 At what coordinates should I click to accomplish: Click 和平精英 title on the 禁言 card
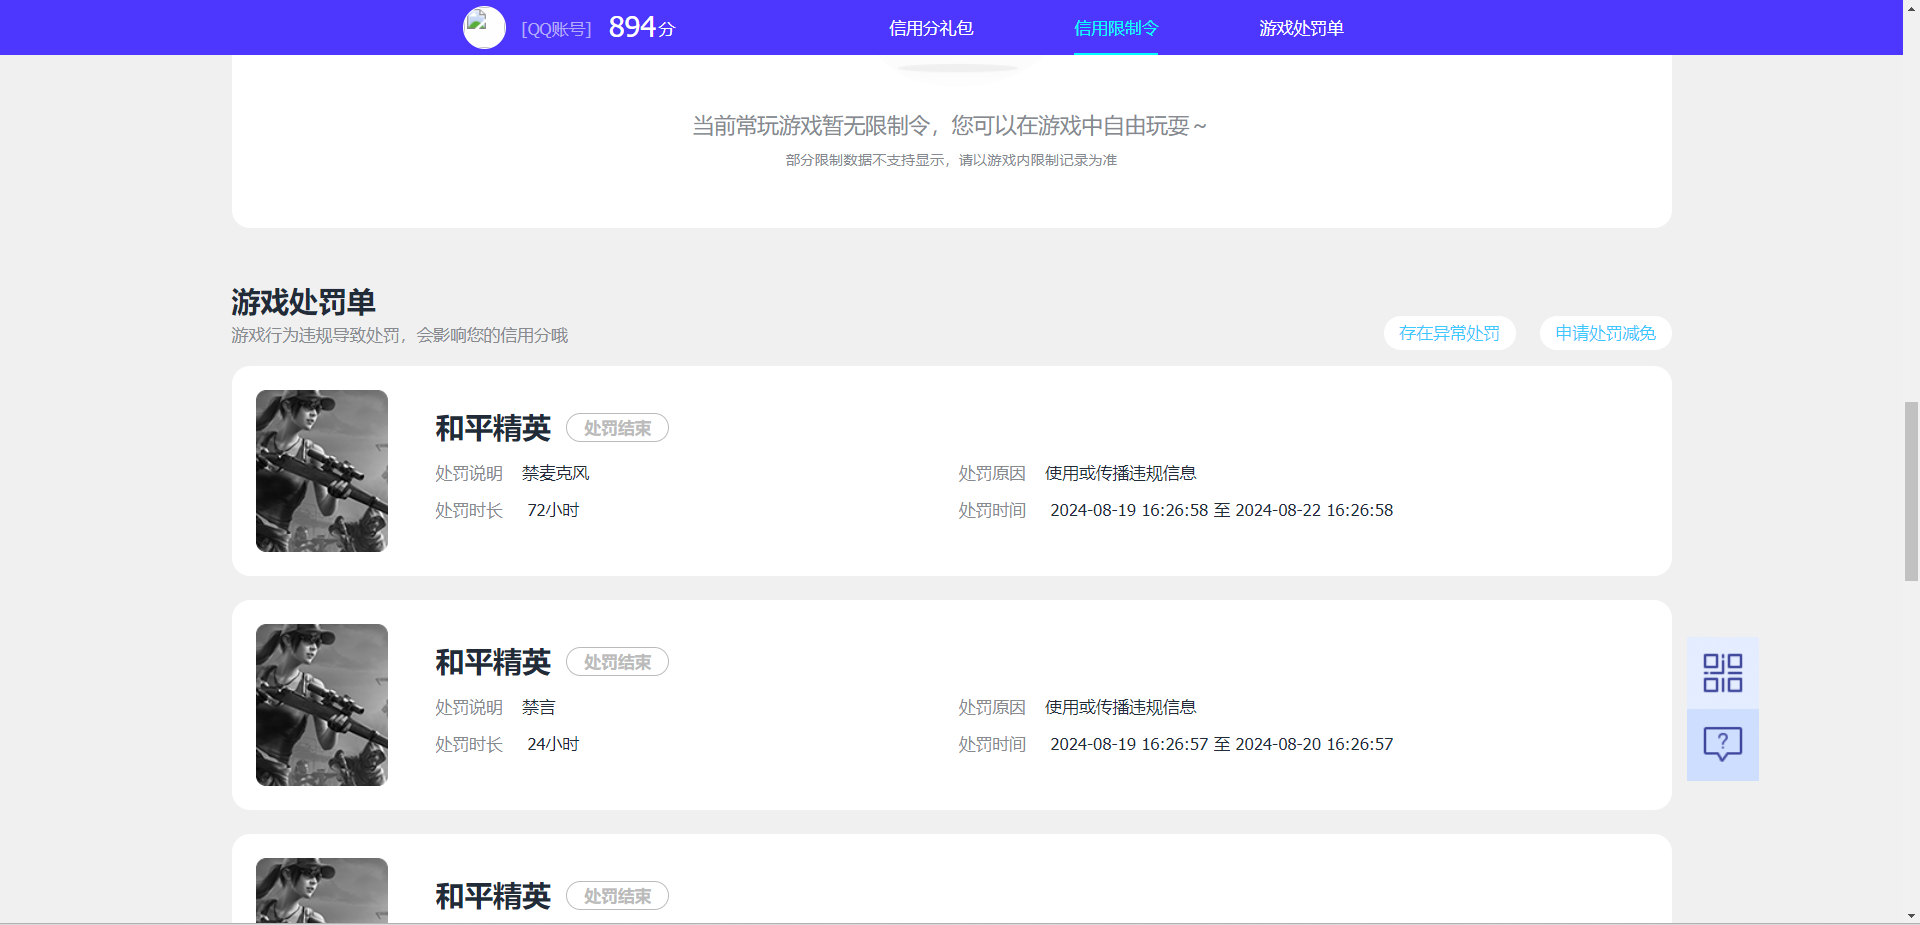click(x=493, y=662)
